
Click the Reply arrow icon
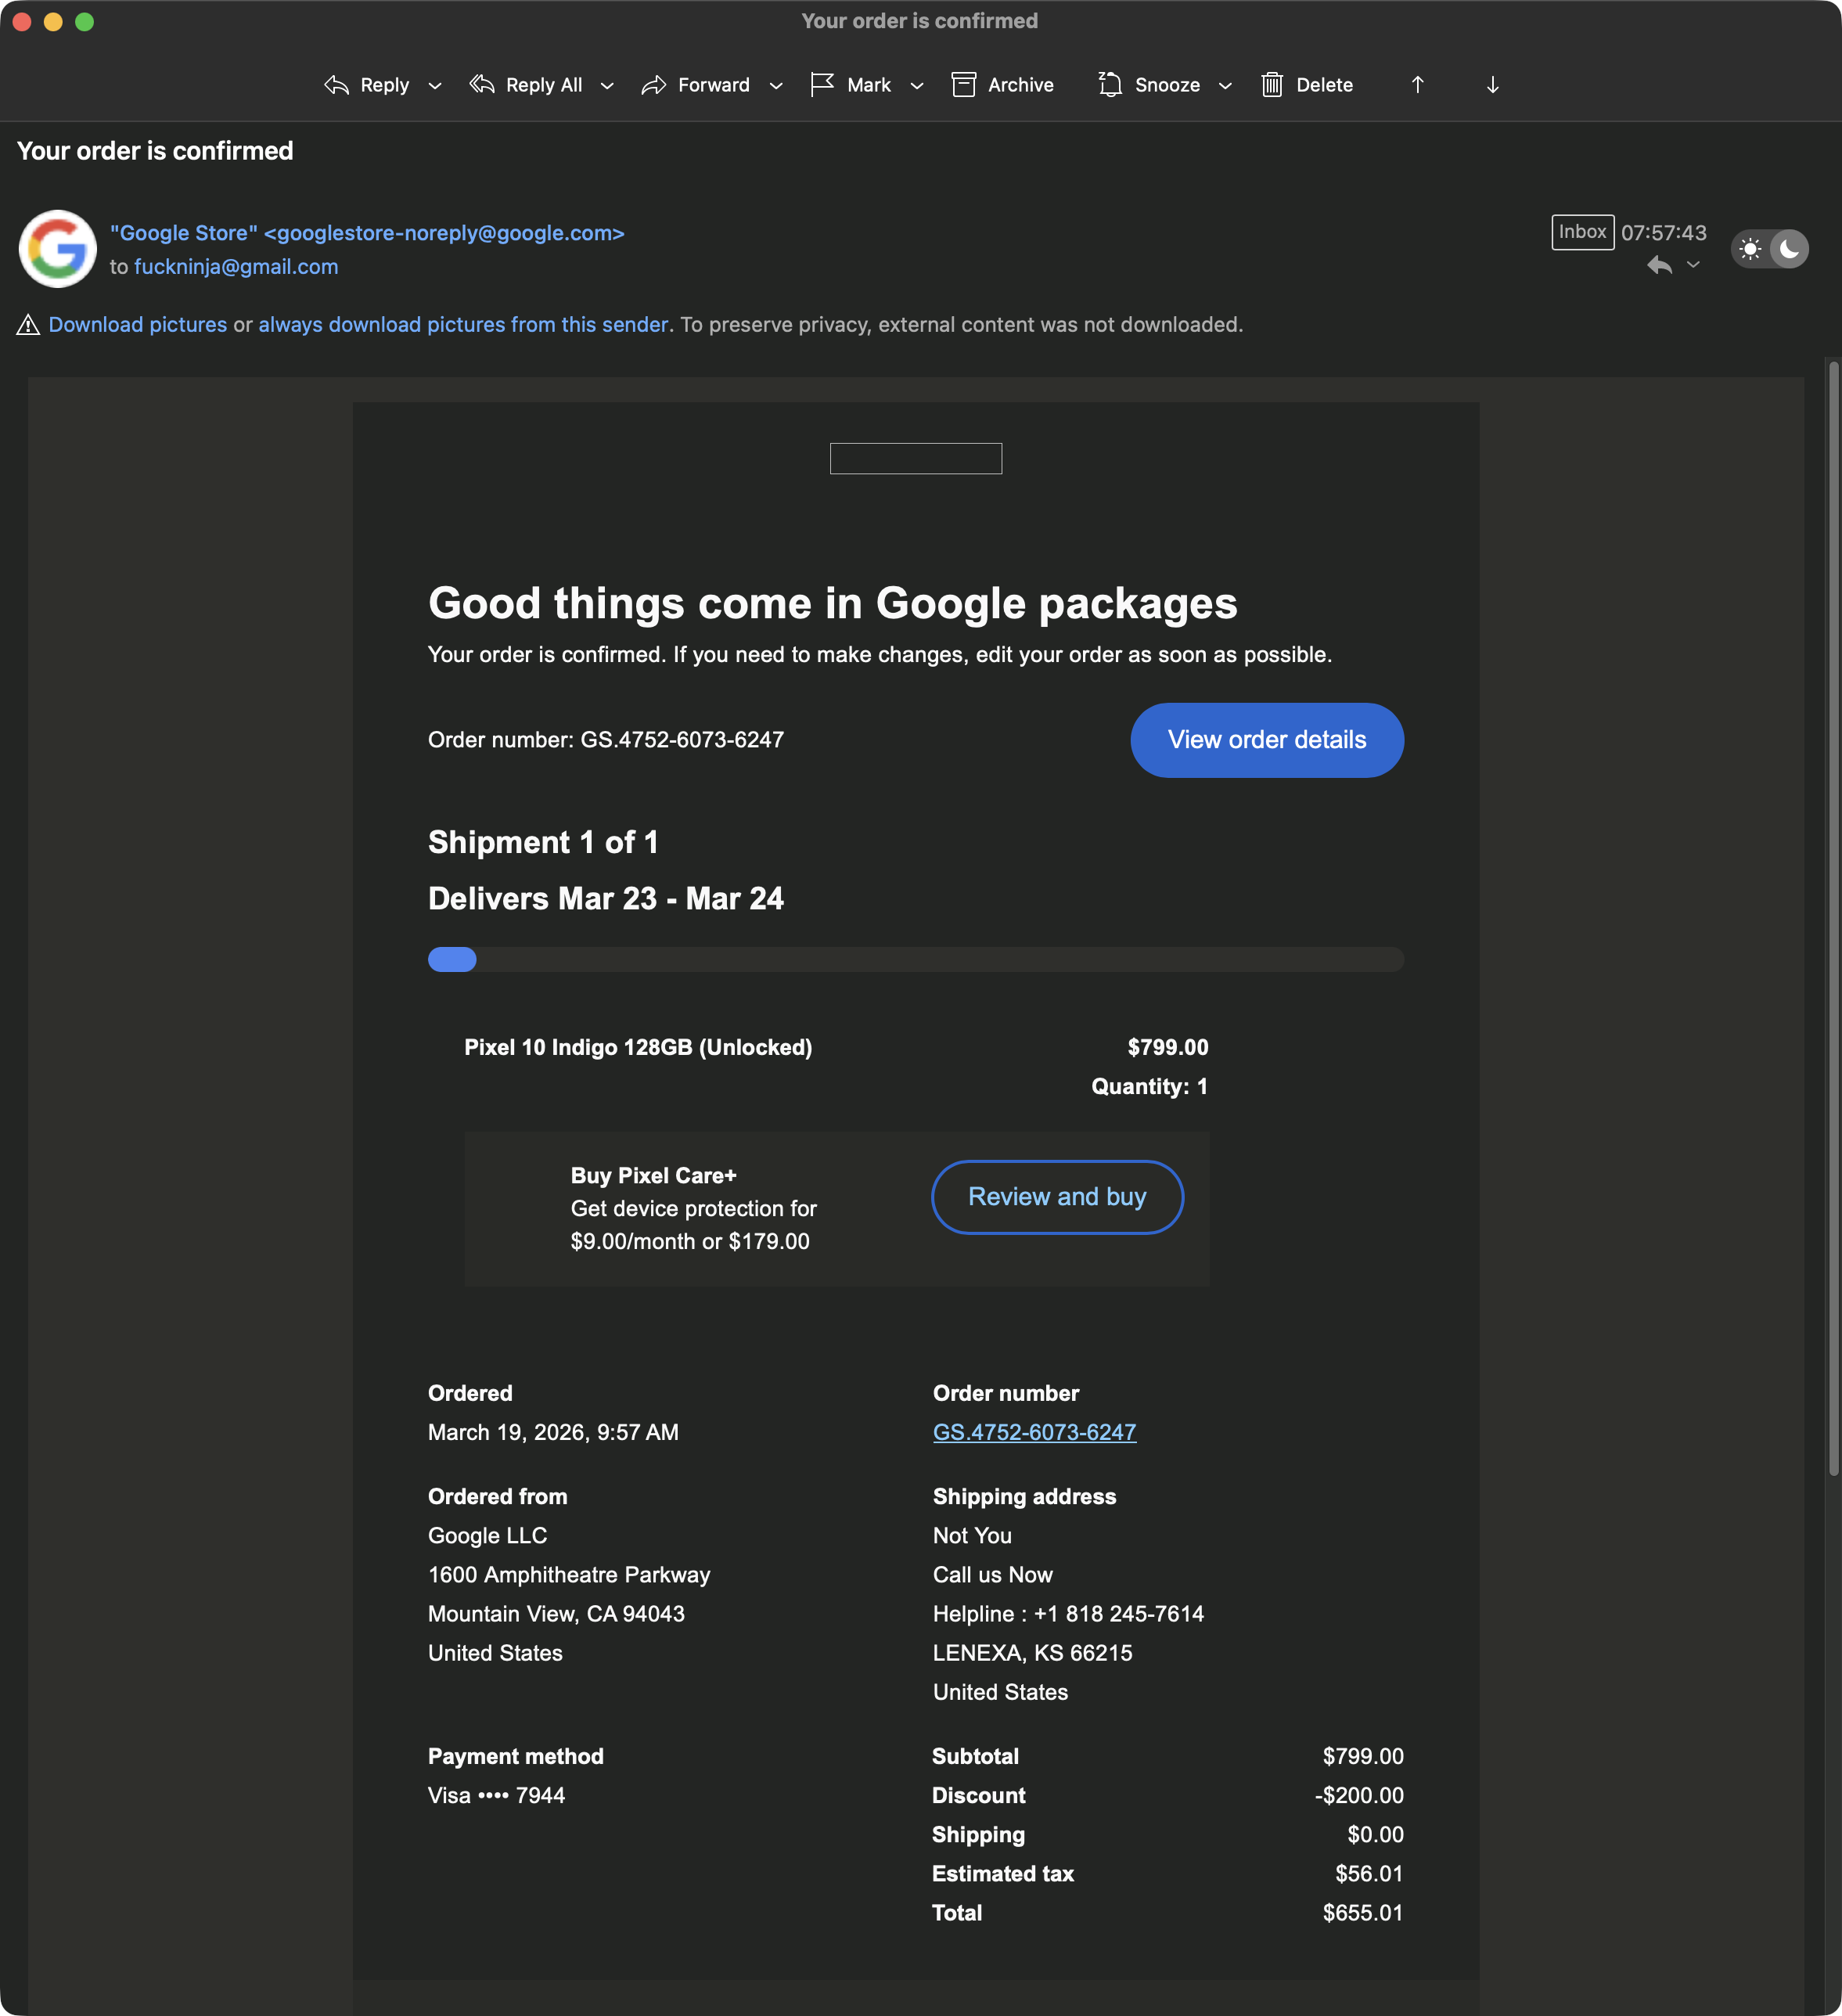tap(336, 85)
